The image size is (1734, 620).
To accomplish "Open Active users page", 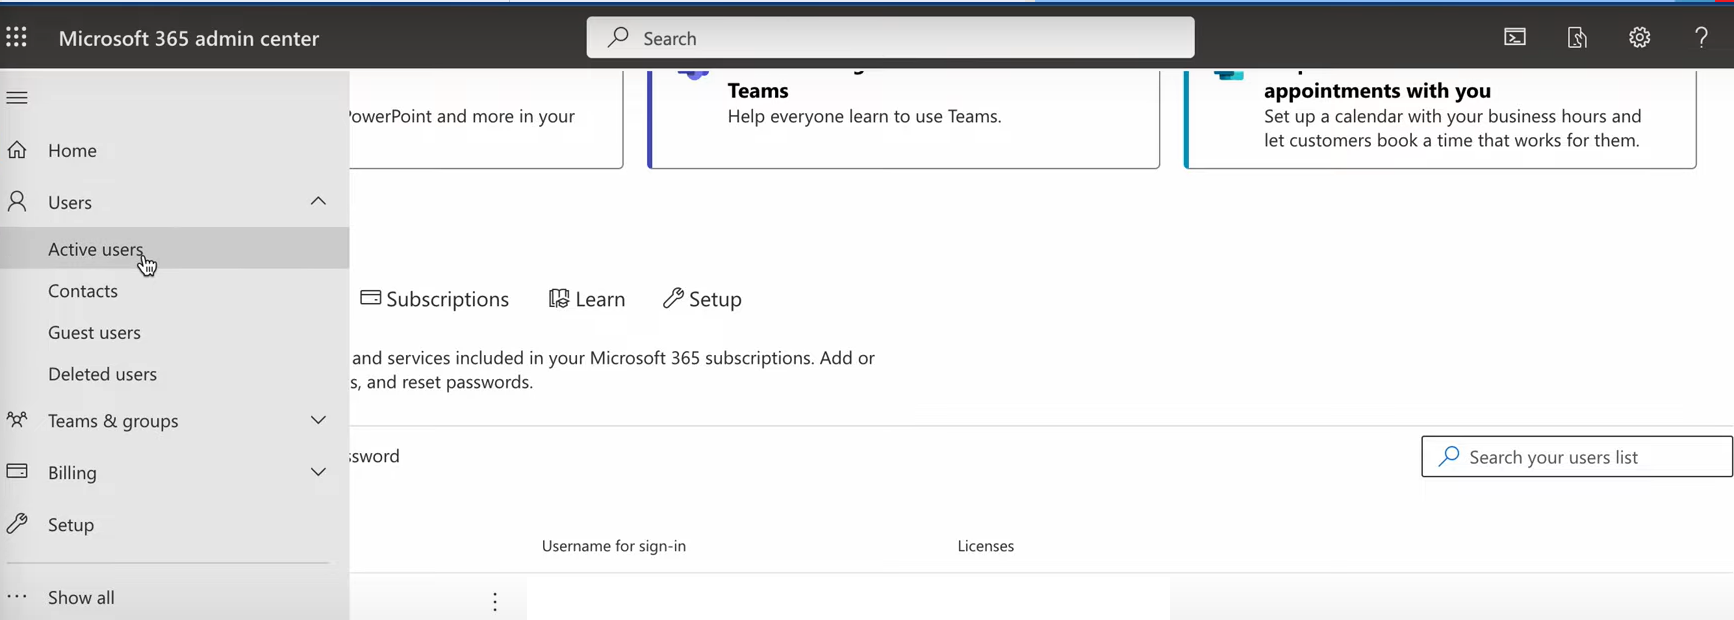I will pos(174,248).
